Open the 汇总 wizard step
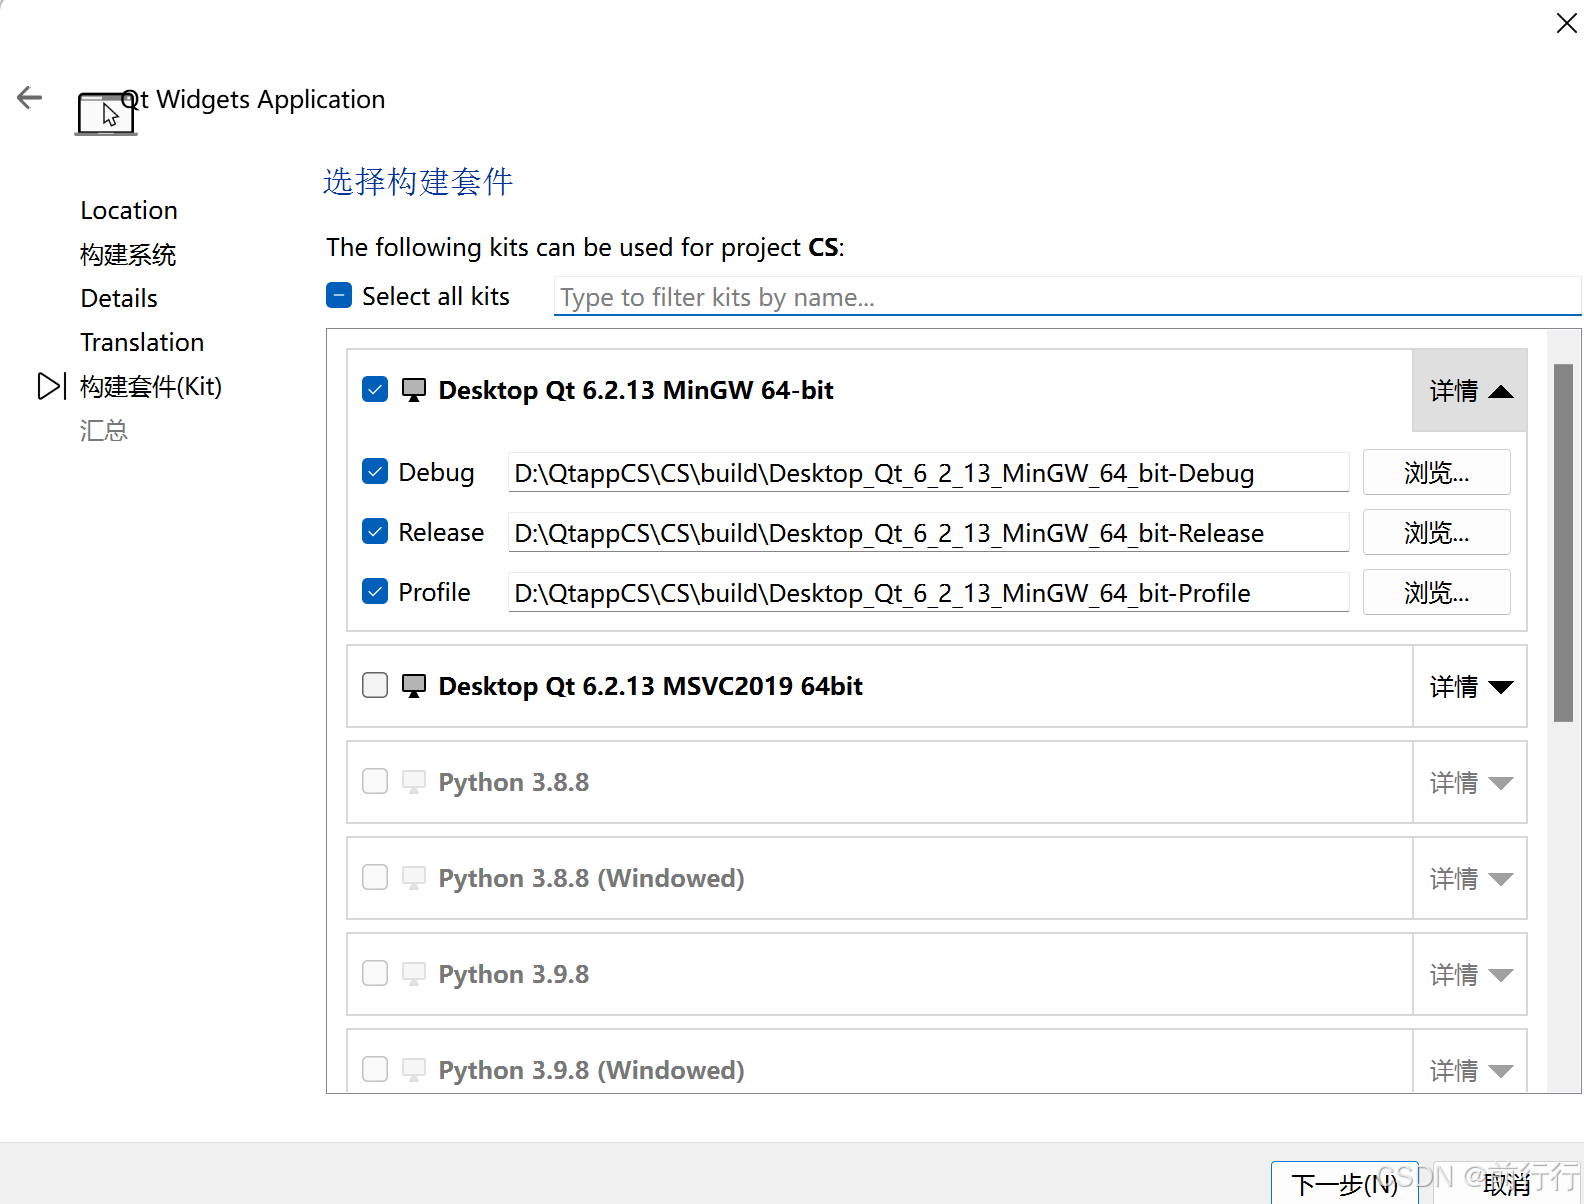 (104, 430)
